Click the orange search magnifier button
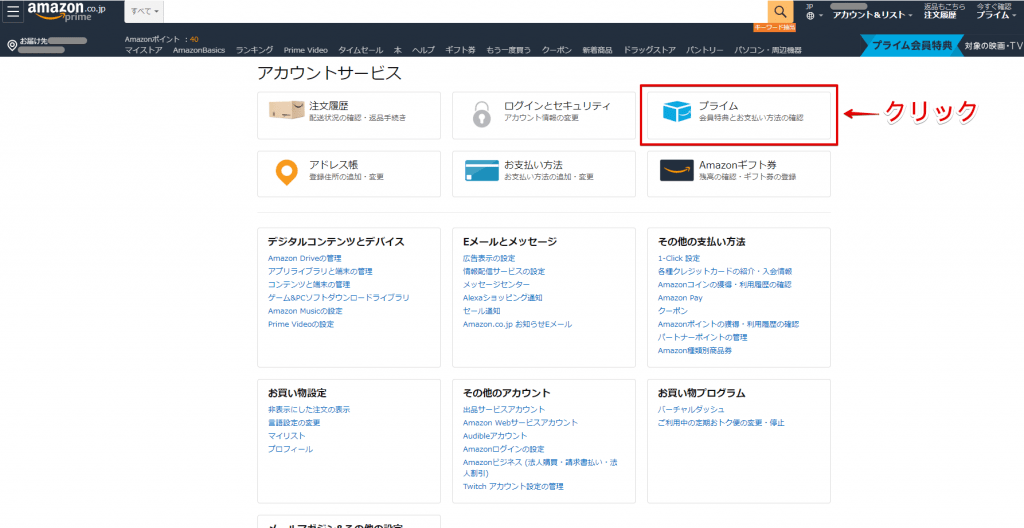This screenshot has width=1024, height=528. 780,11
